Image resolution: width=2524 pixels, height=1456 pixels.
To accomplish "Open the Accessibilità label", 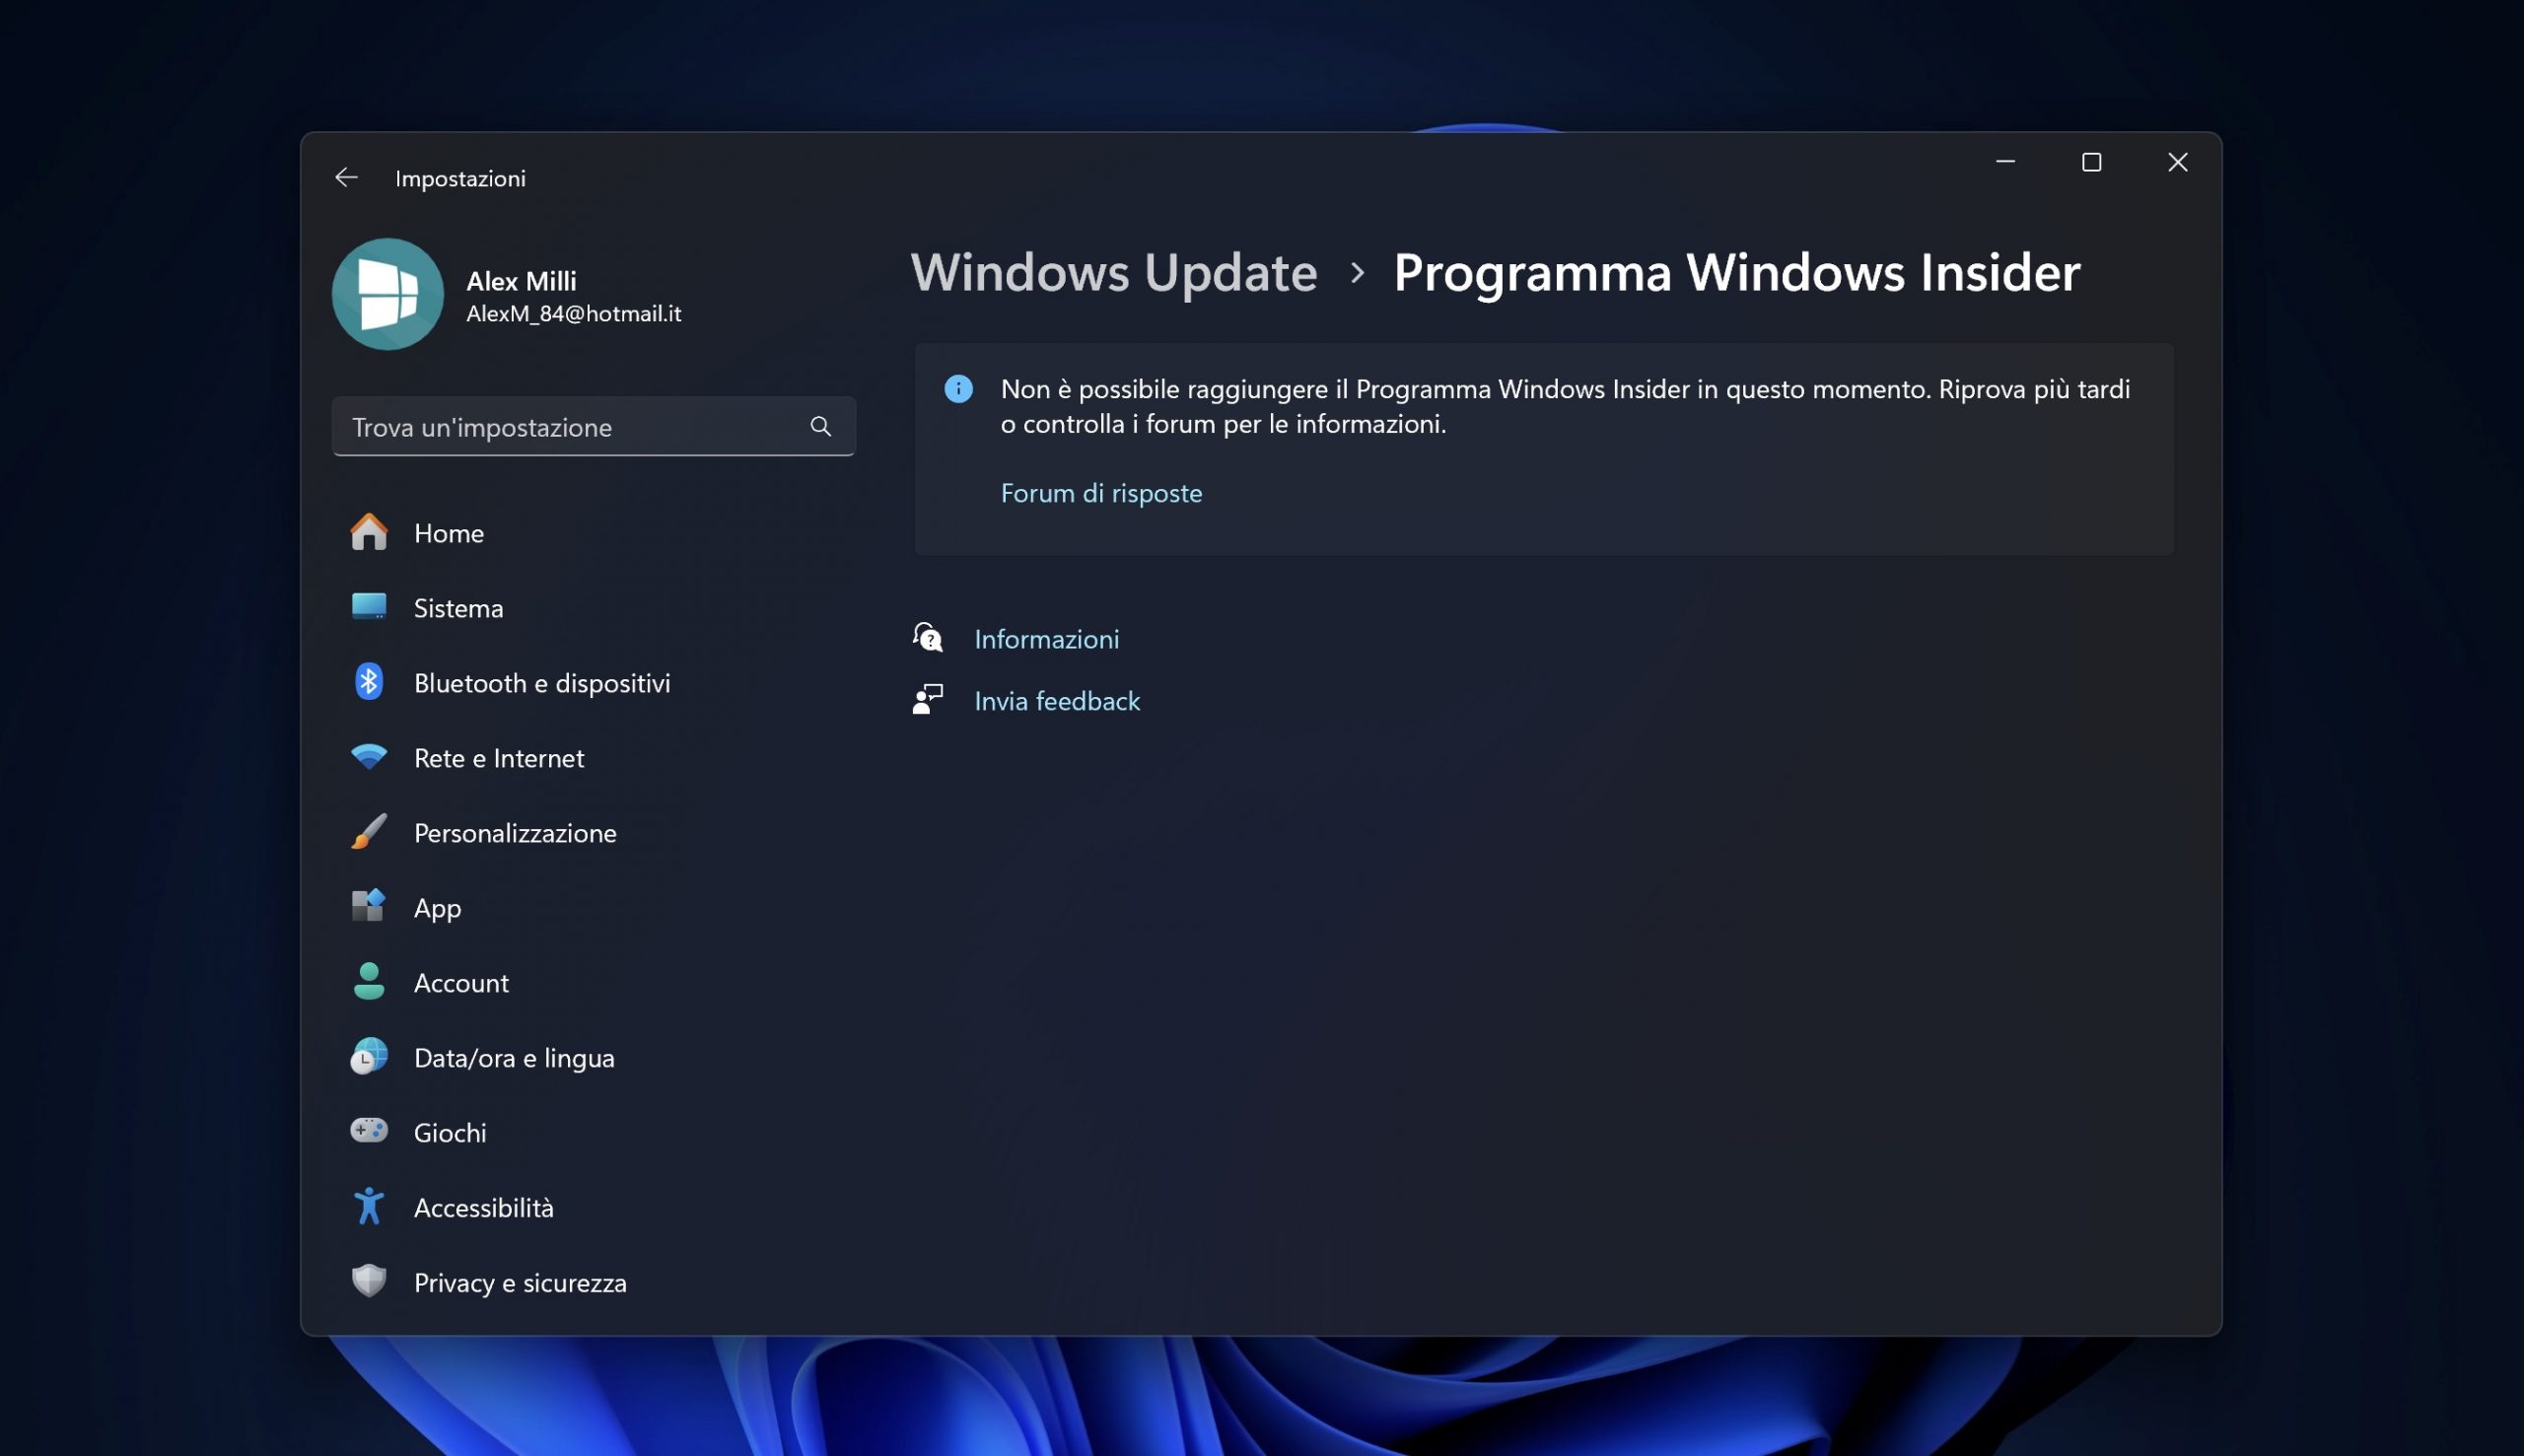I will click(484, 1209).
